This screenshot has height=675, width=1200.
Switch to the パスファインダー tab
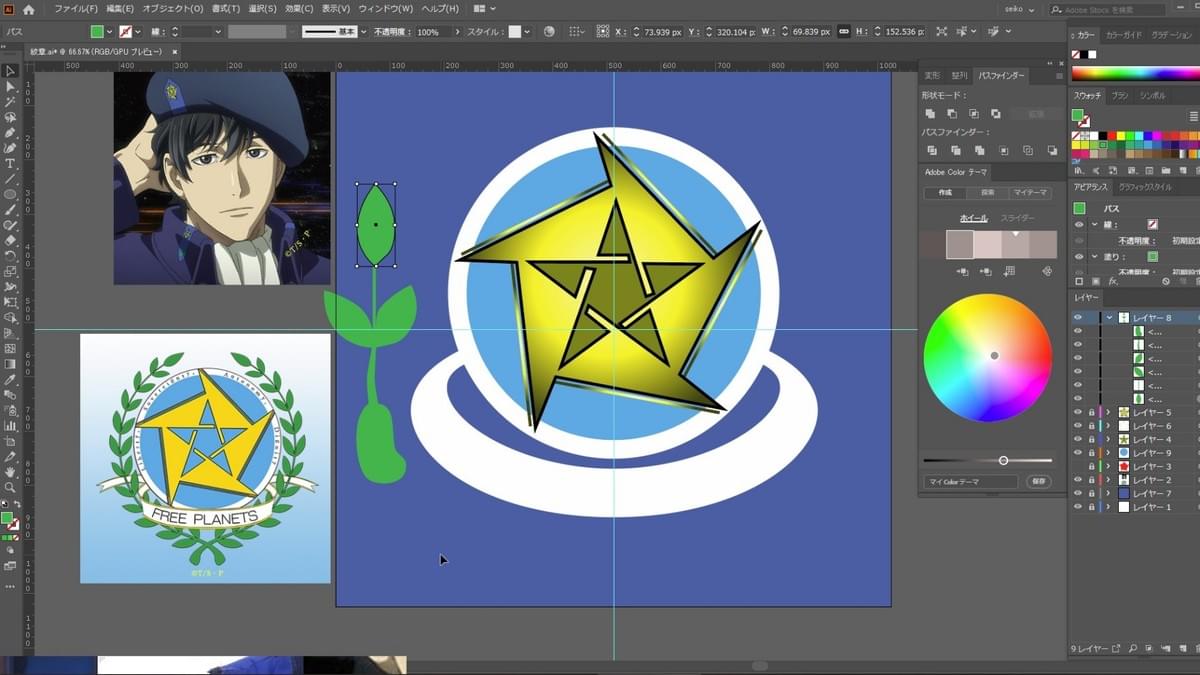click(1001, 75)
